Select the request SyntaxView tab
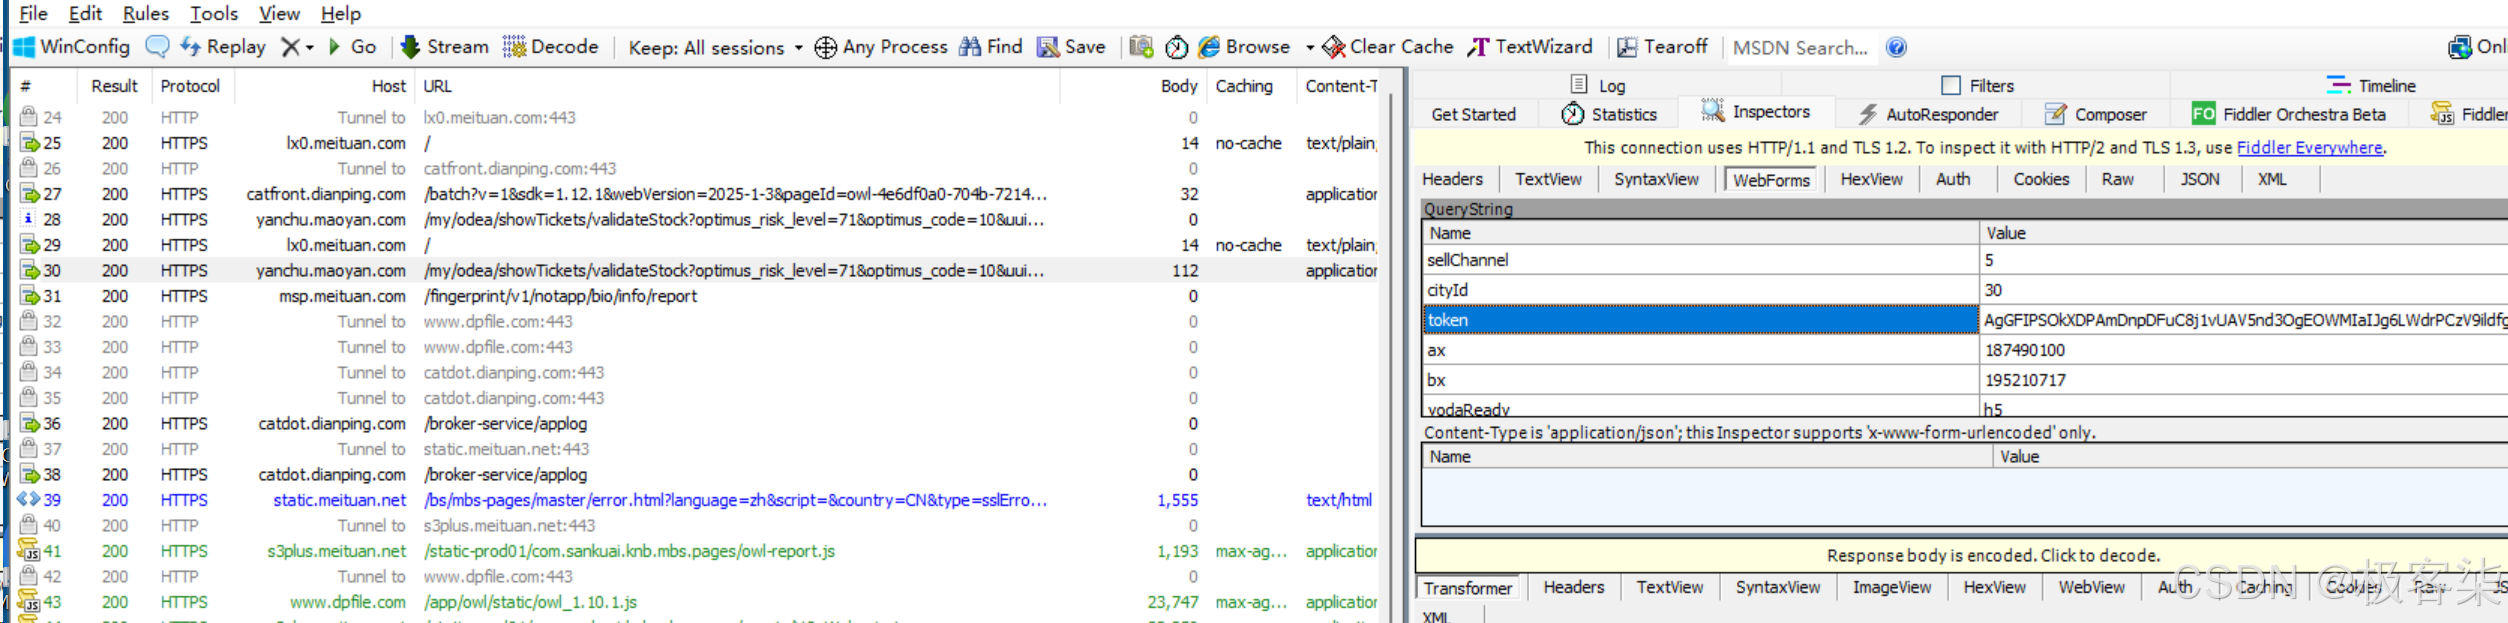 (1656, 179)
